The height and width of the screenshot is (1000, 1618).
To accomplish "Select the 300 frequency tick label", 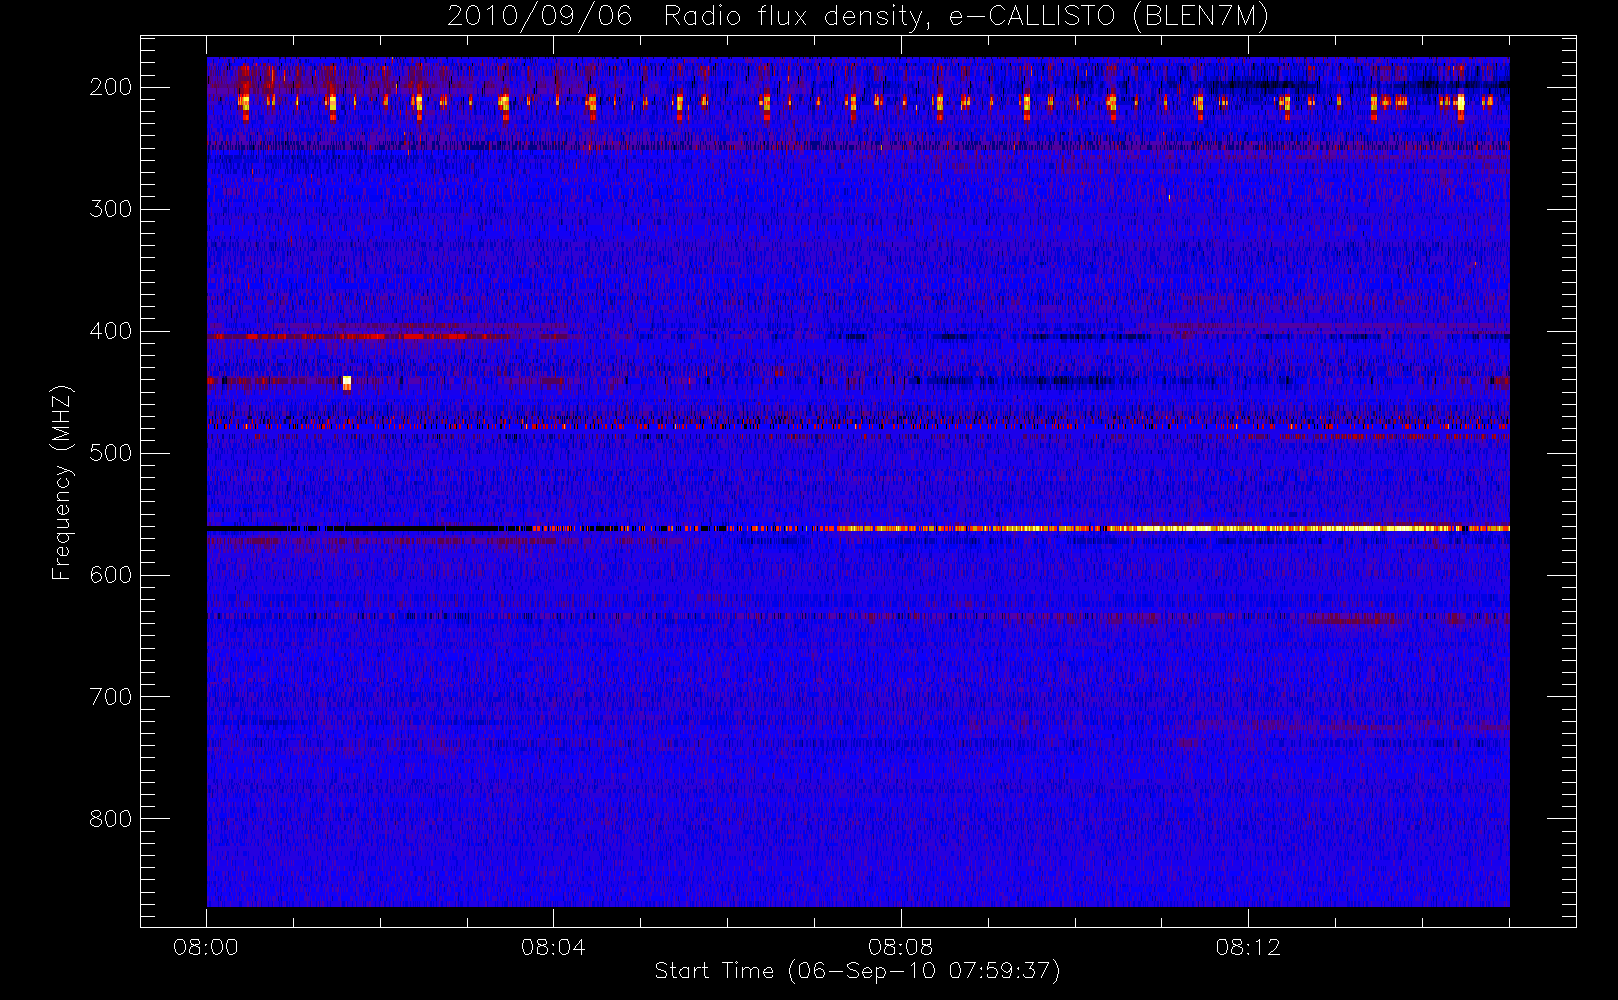I will [111, 209].
